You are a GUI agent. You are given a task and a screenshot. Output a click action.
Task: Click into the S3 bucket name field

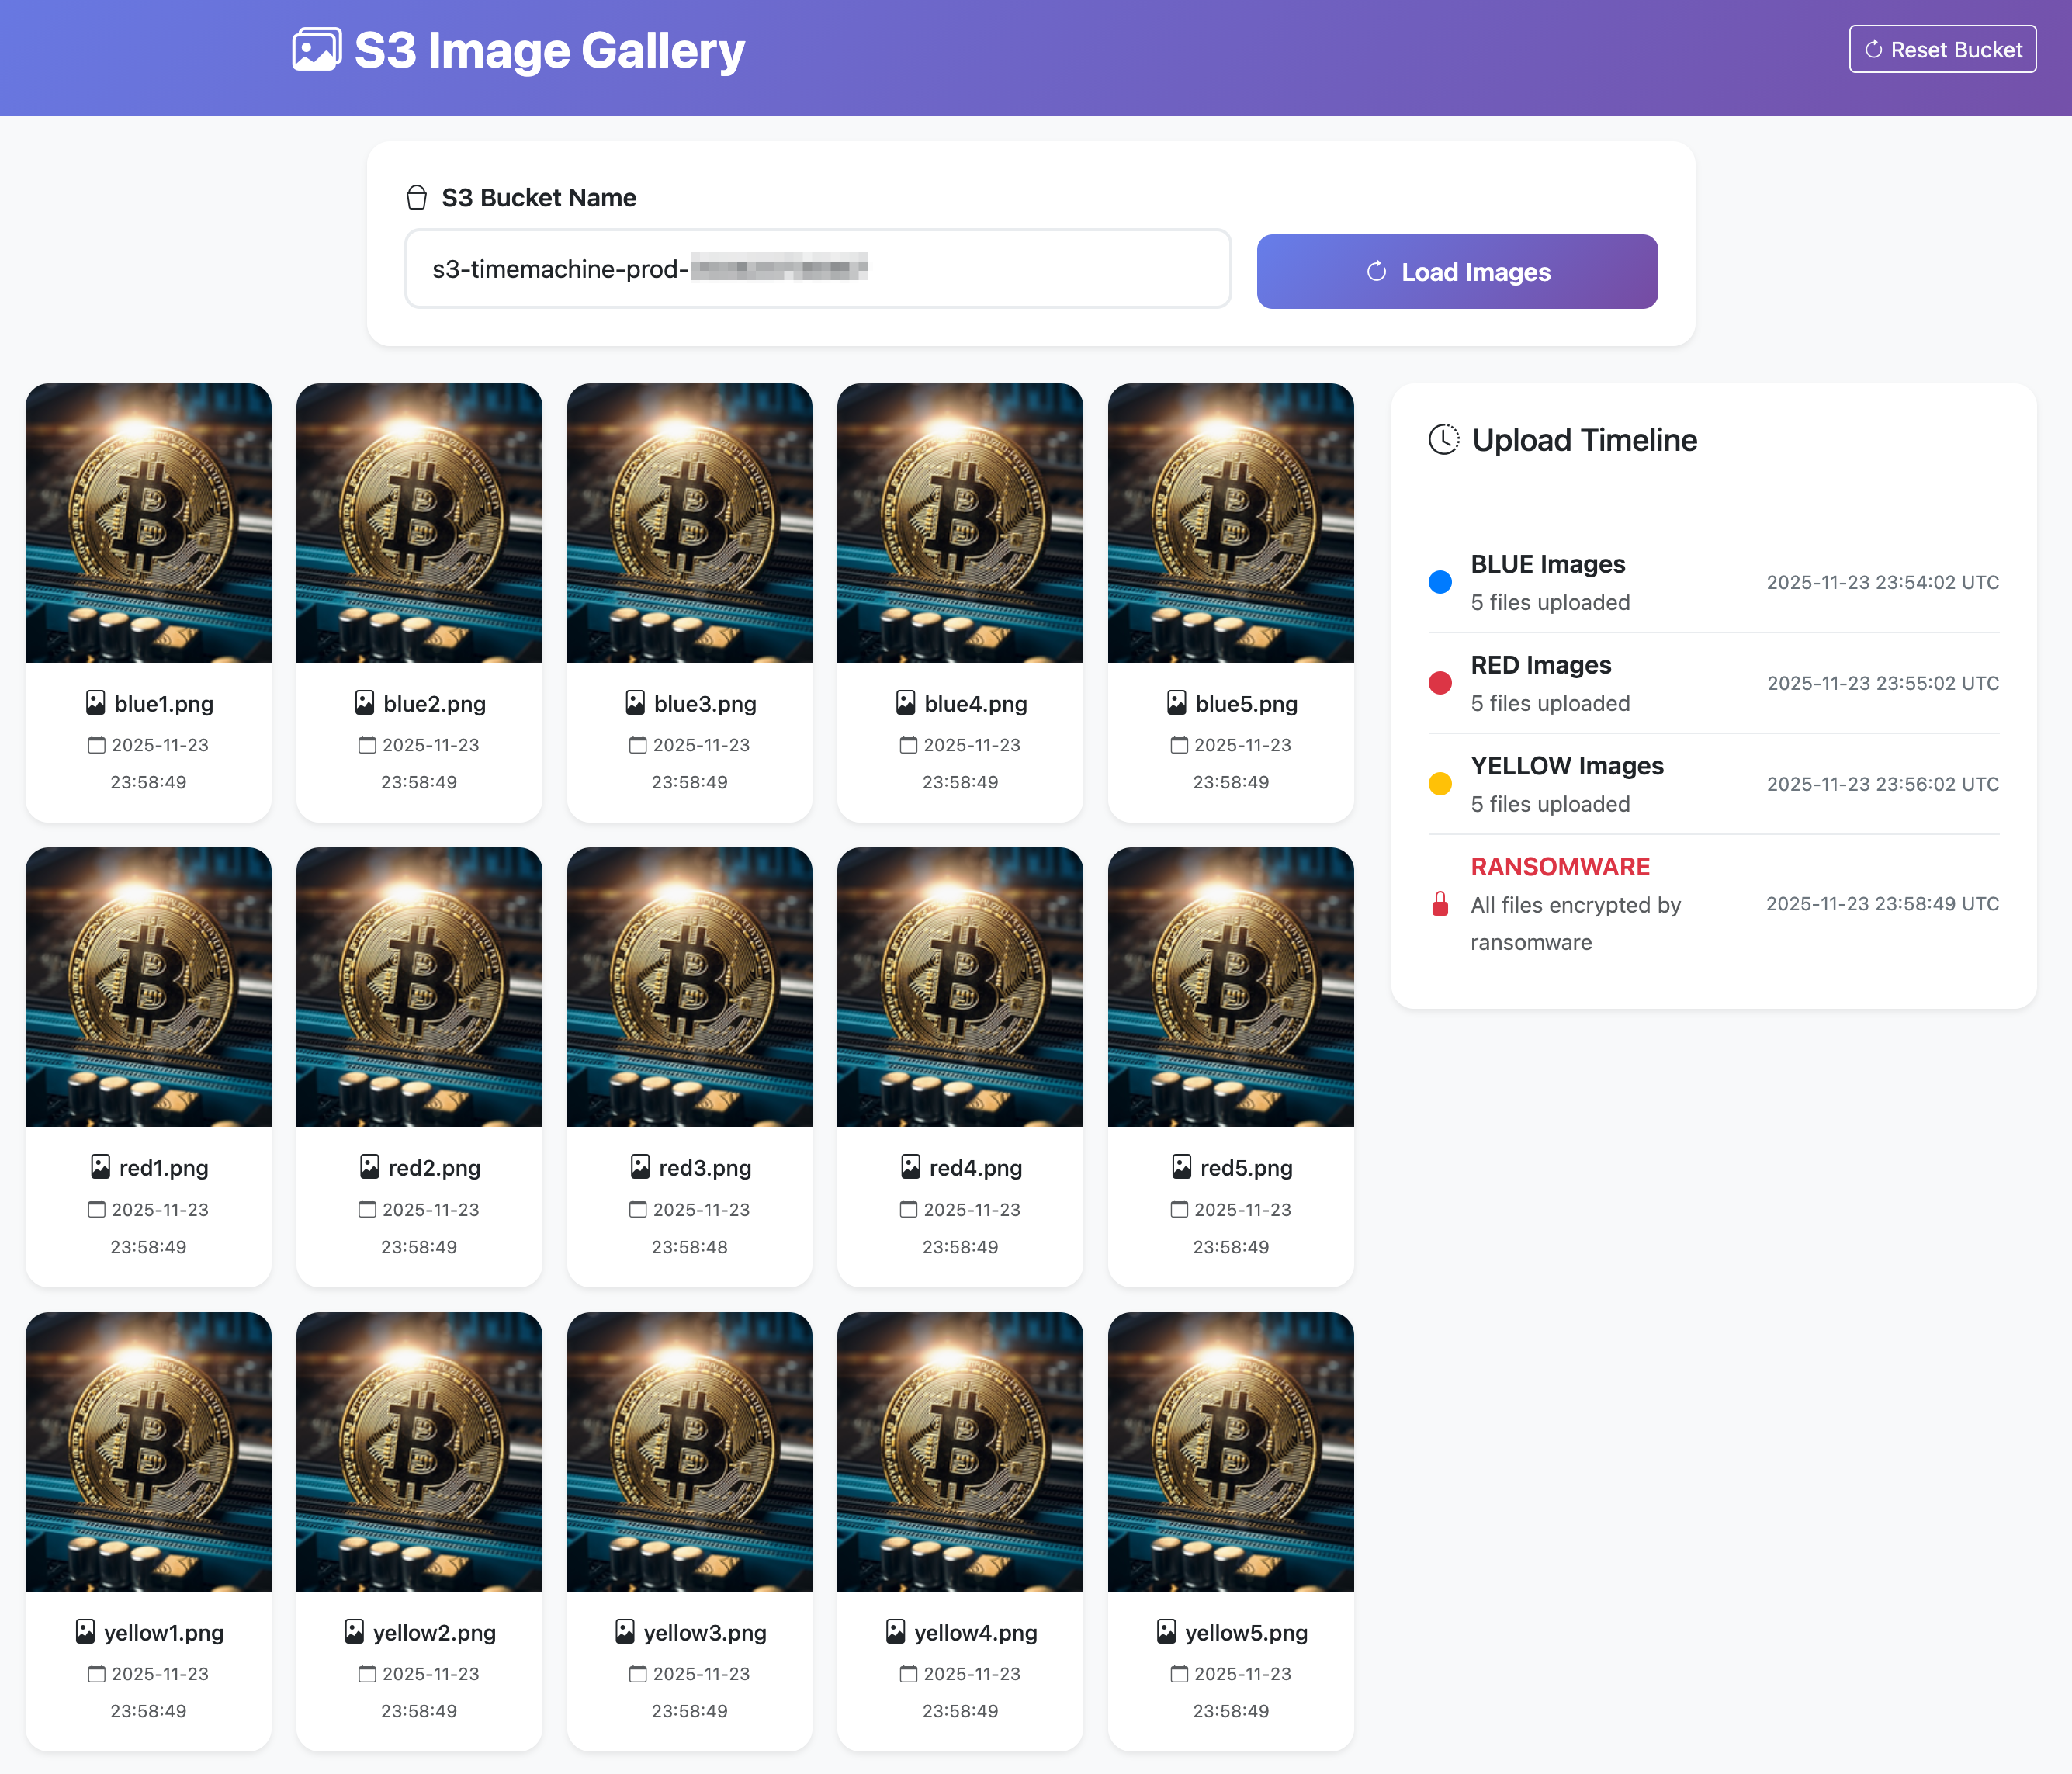pyautogui.click(x=817, y=269)
